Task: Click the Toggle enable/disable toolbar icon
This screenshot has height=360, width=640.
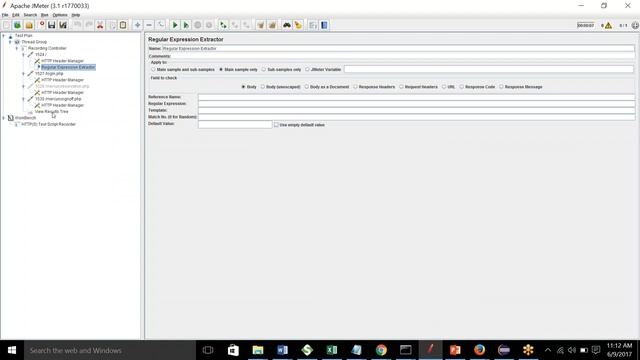Action: [160, 25]
